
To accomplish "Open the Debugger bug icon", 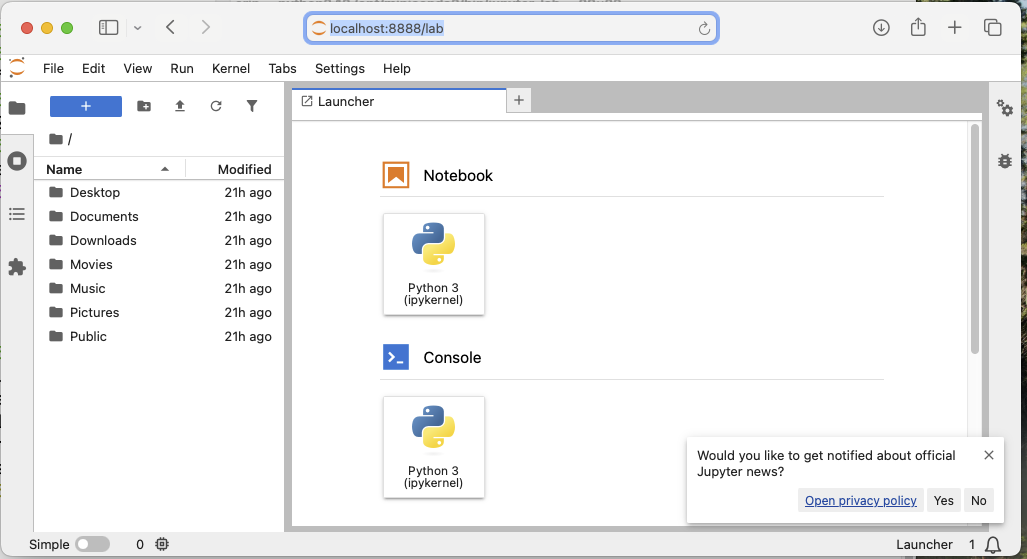I will (x=1005, y=160).
